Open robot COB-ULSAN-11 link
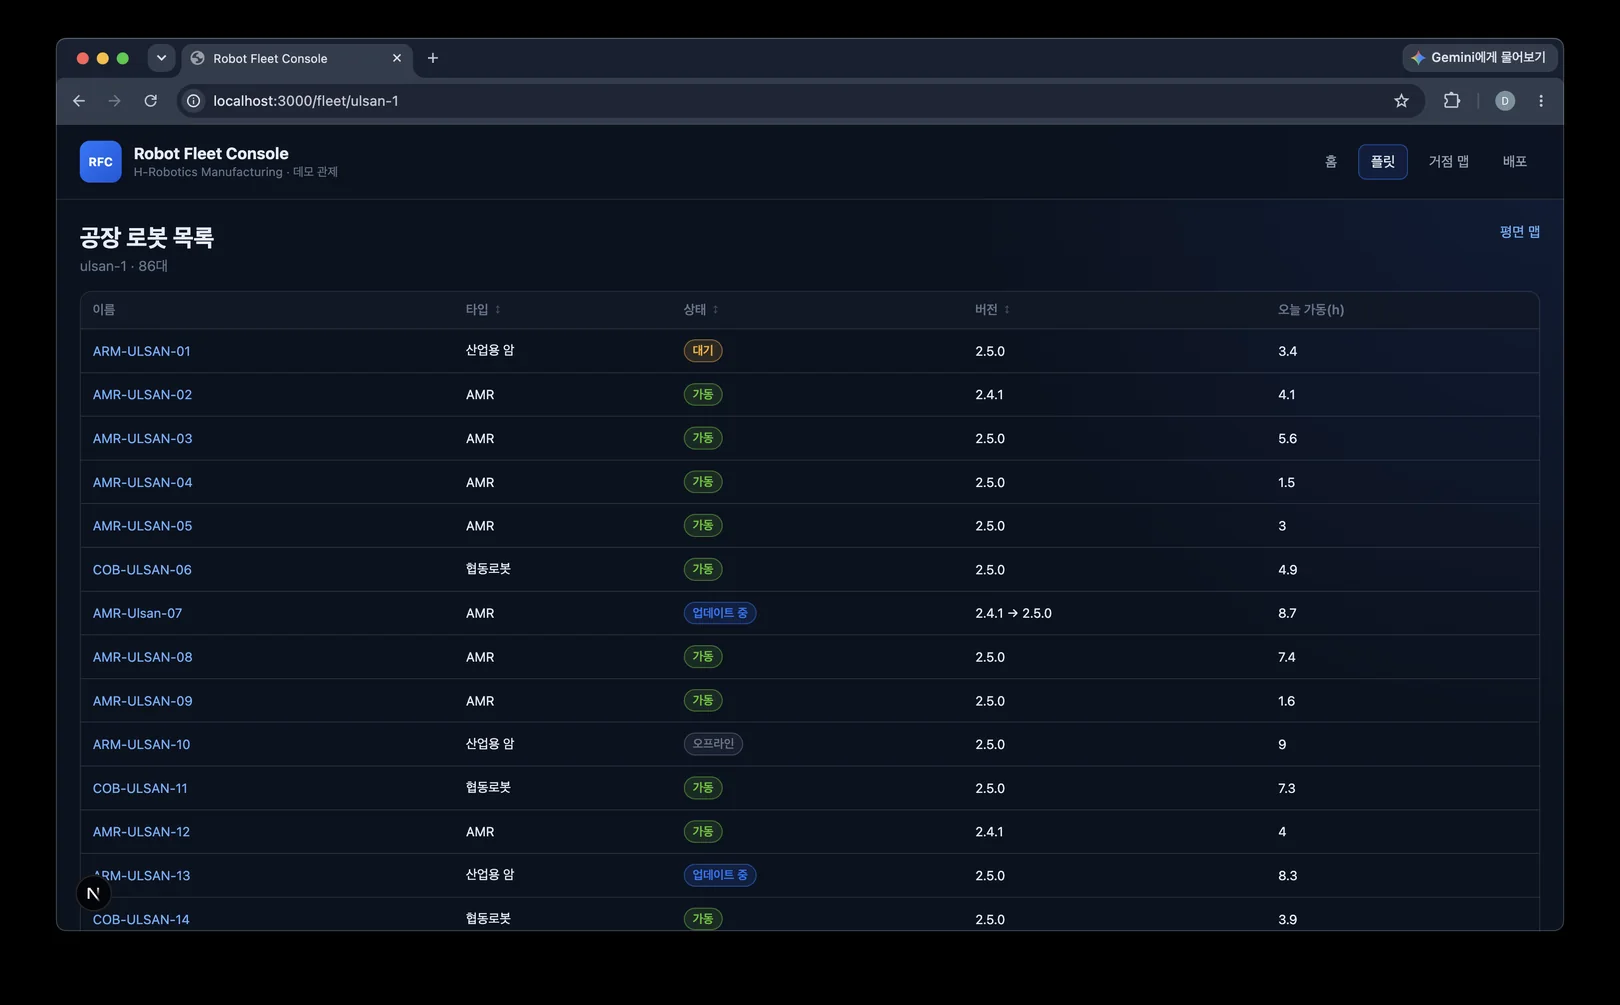1620x1005 pixels. [x=140, y=789]
